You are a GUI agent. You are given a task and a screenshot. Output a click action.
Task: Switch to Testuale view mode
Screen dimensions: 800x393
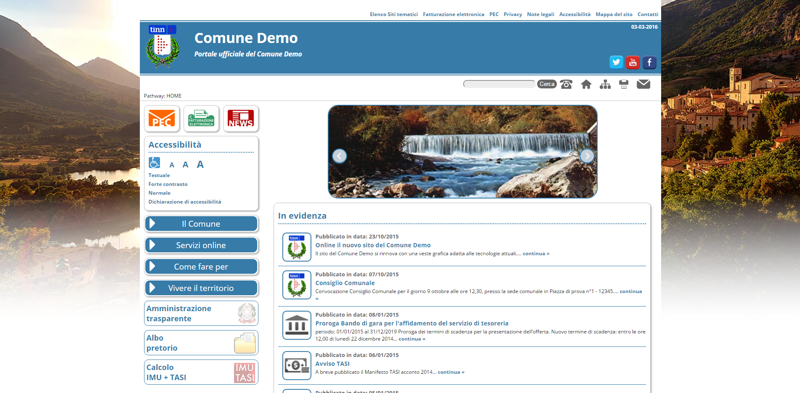point(159,175)
